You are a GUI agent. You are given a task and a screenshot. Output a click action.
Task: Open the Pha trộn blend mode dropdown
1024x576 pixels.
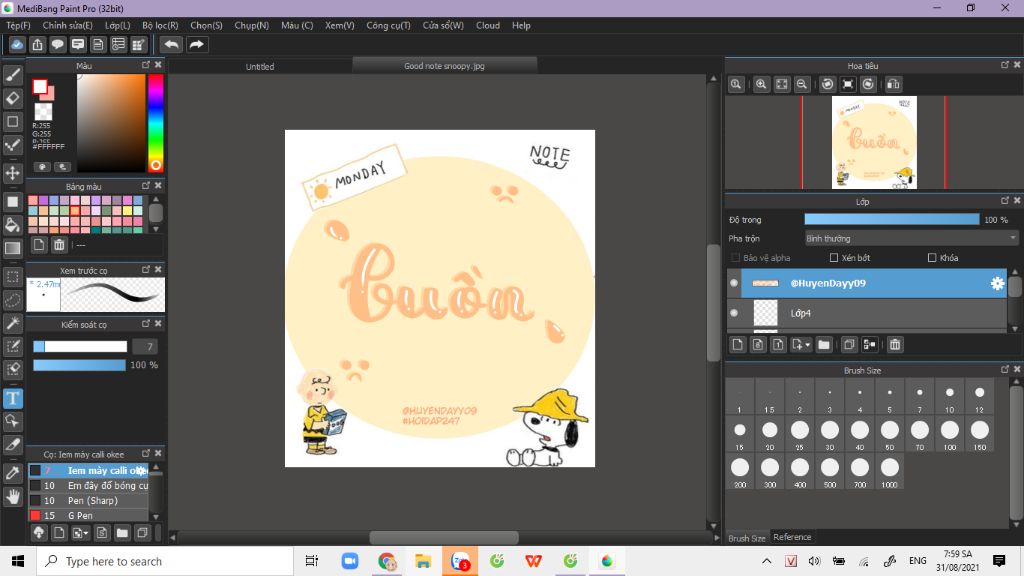pos(911,239)
